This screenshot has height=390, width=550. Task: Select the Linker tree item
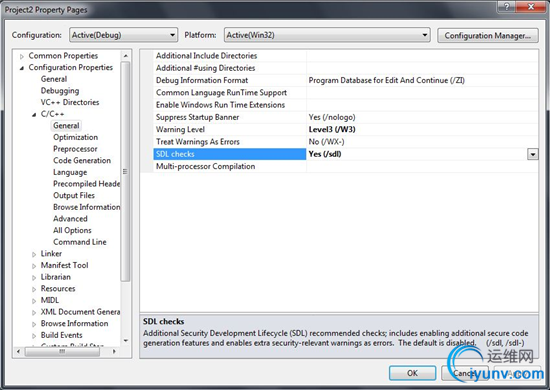pyautogui.click(x=51, y=253)
